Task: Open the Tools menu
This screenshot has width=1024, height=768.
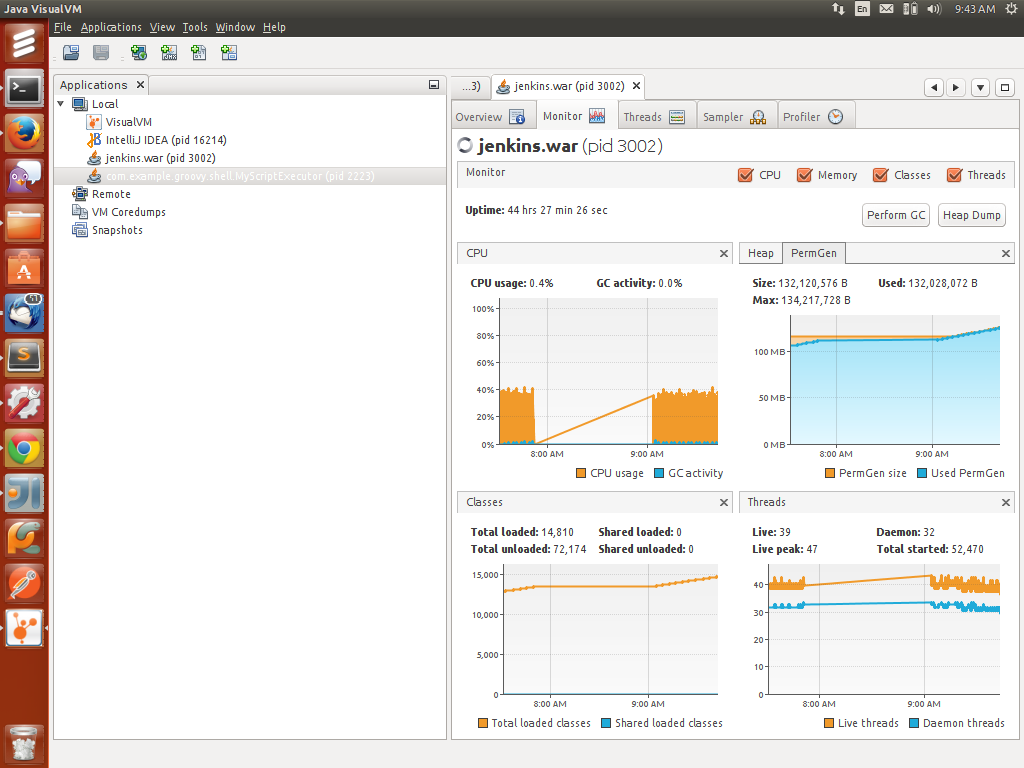Action: pyautogui.click(x=195, y=27)
